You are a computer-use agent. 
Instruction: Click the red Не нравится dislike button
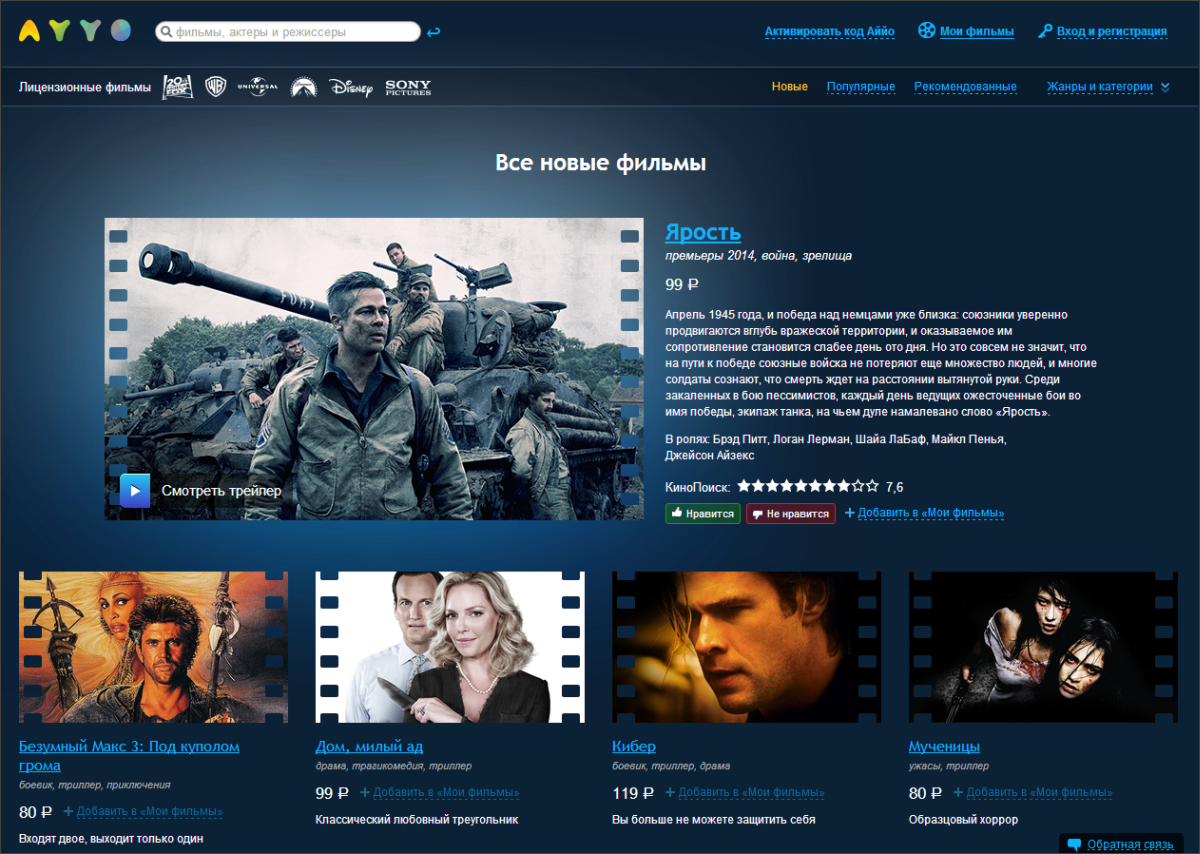pos(790,513)
